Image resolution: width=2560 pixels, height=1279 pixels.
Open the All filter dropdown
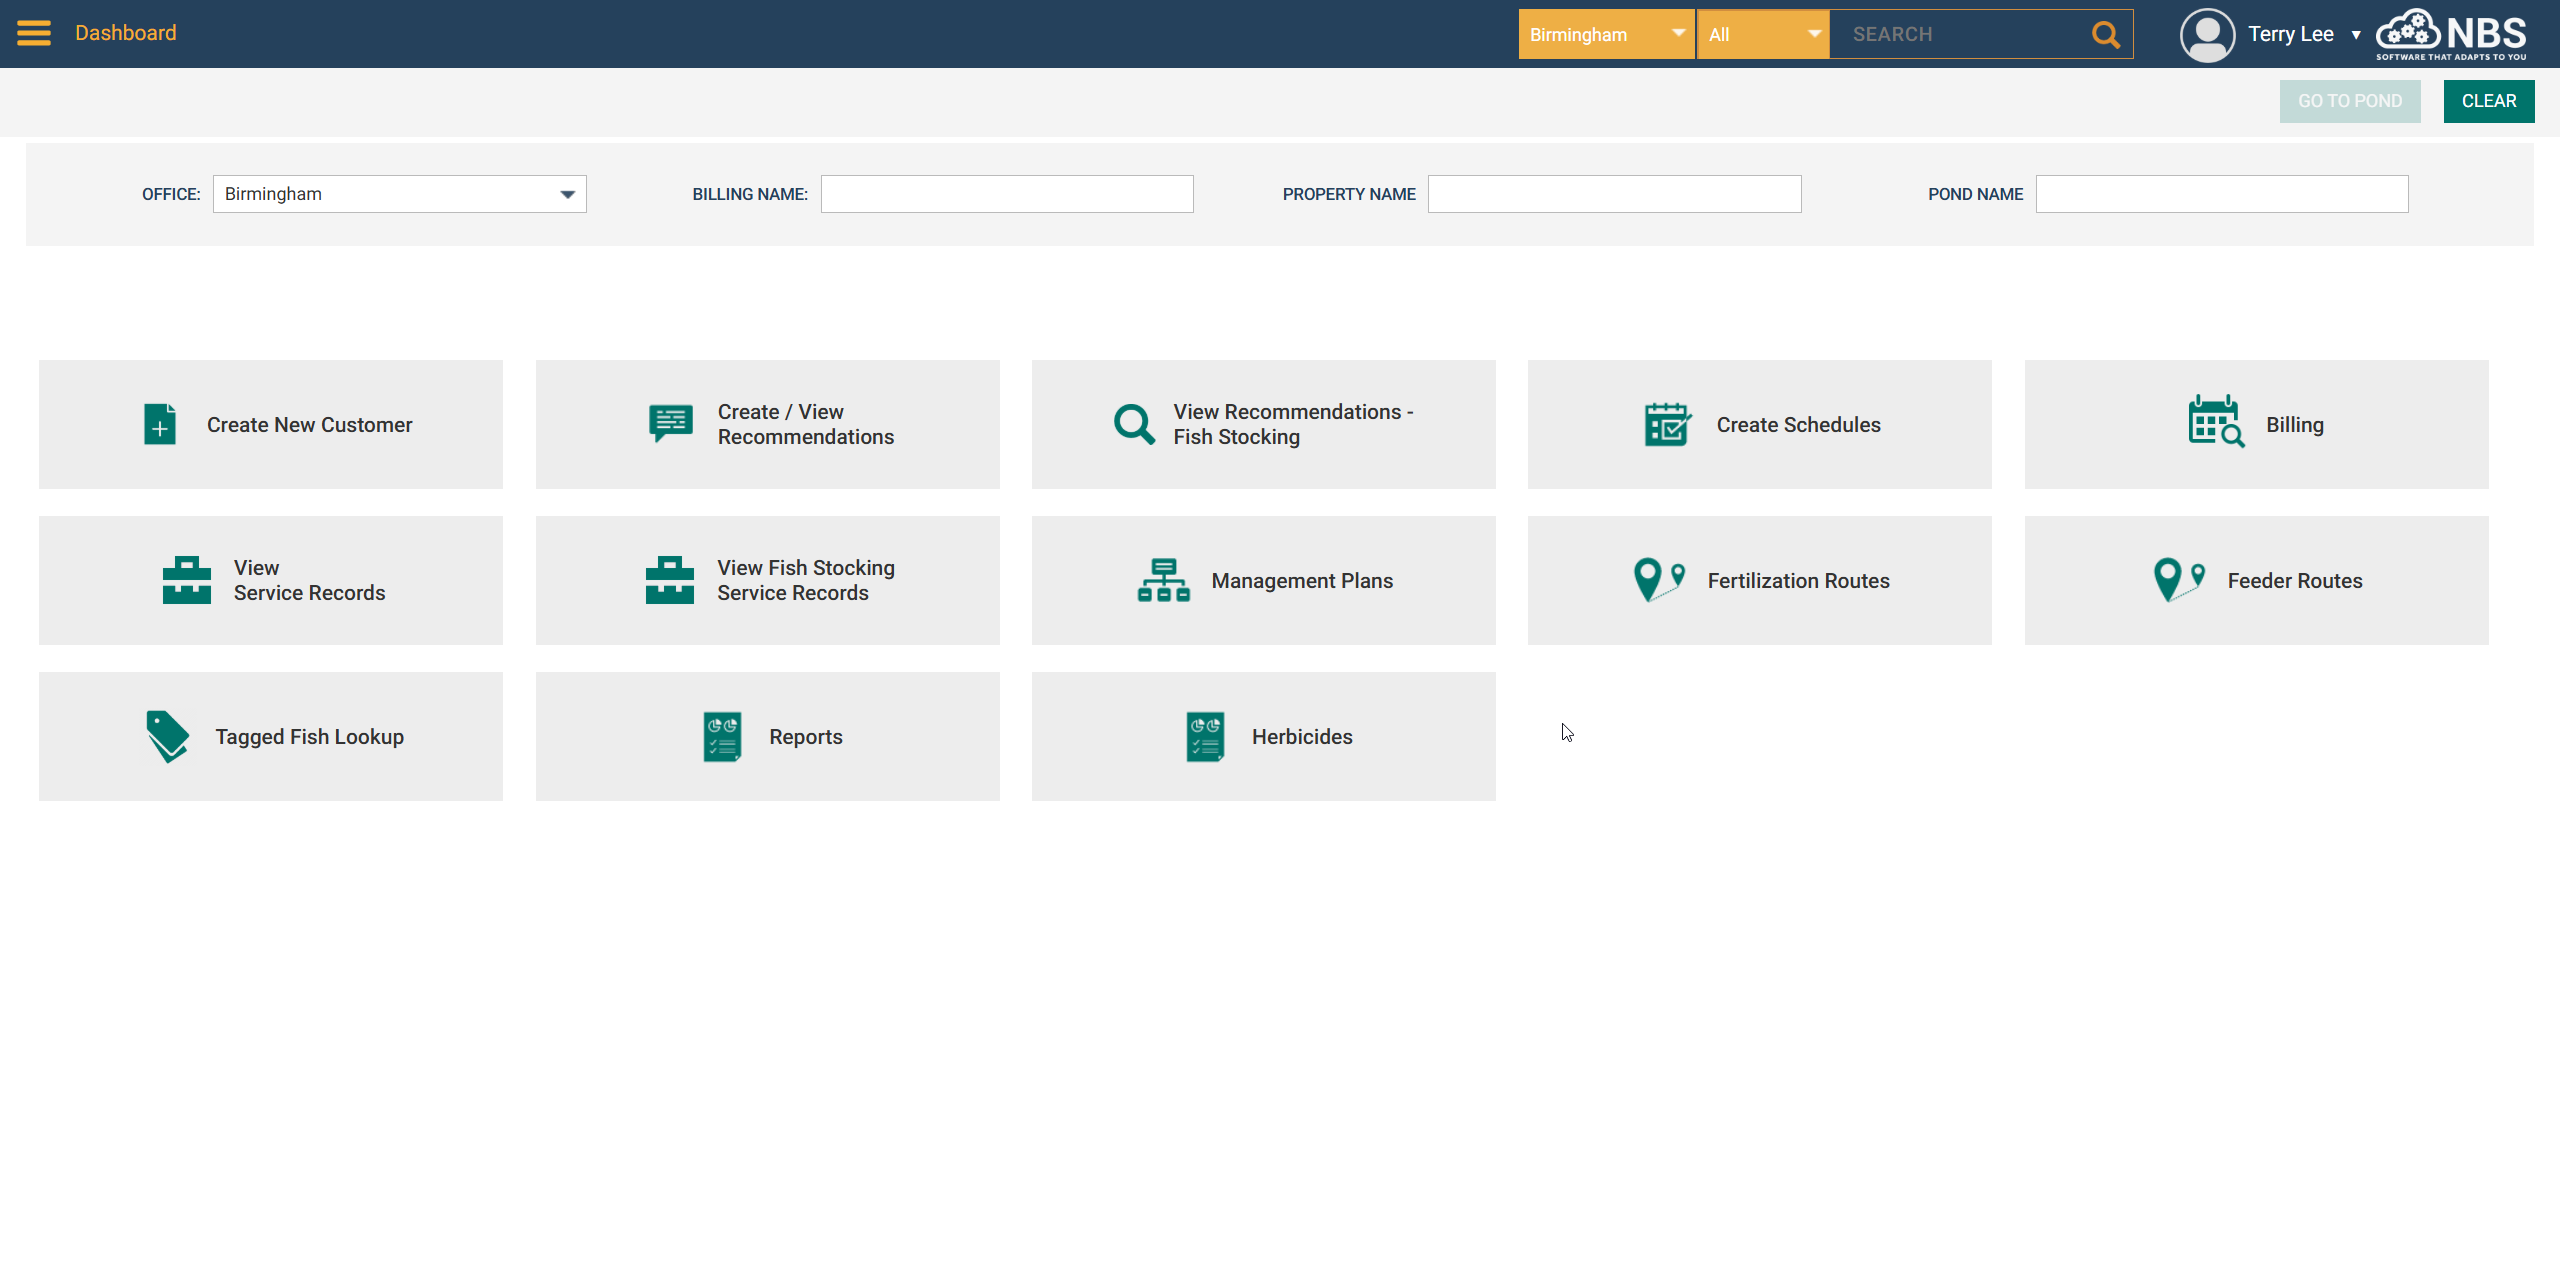[x=1764, y=34]
